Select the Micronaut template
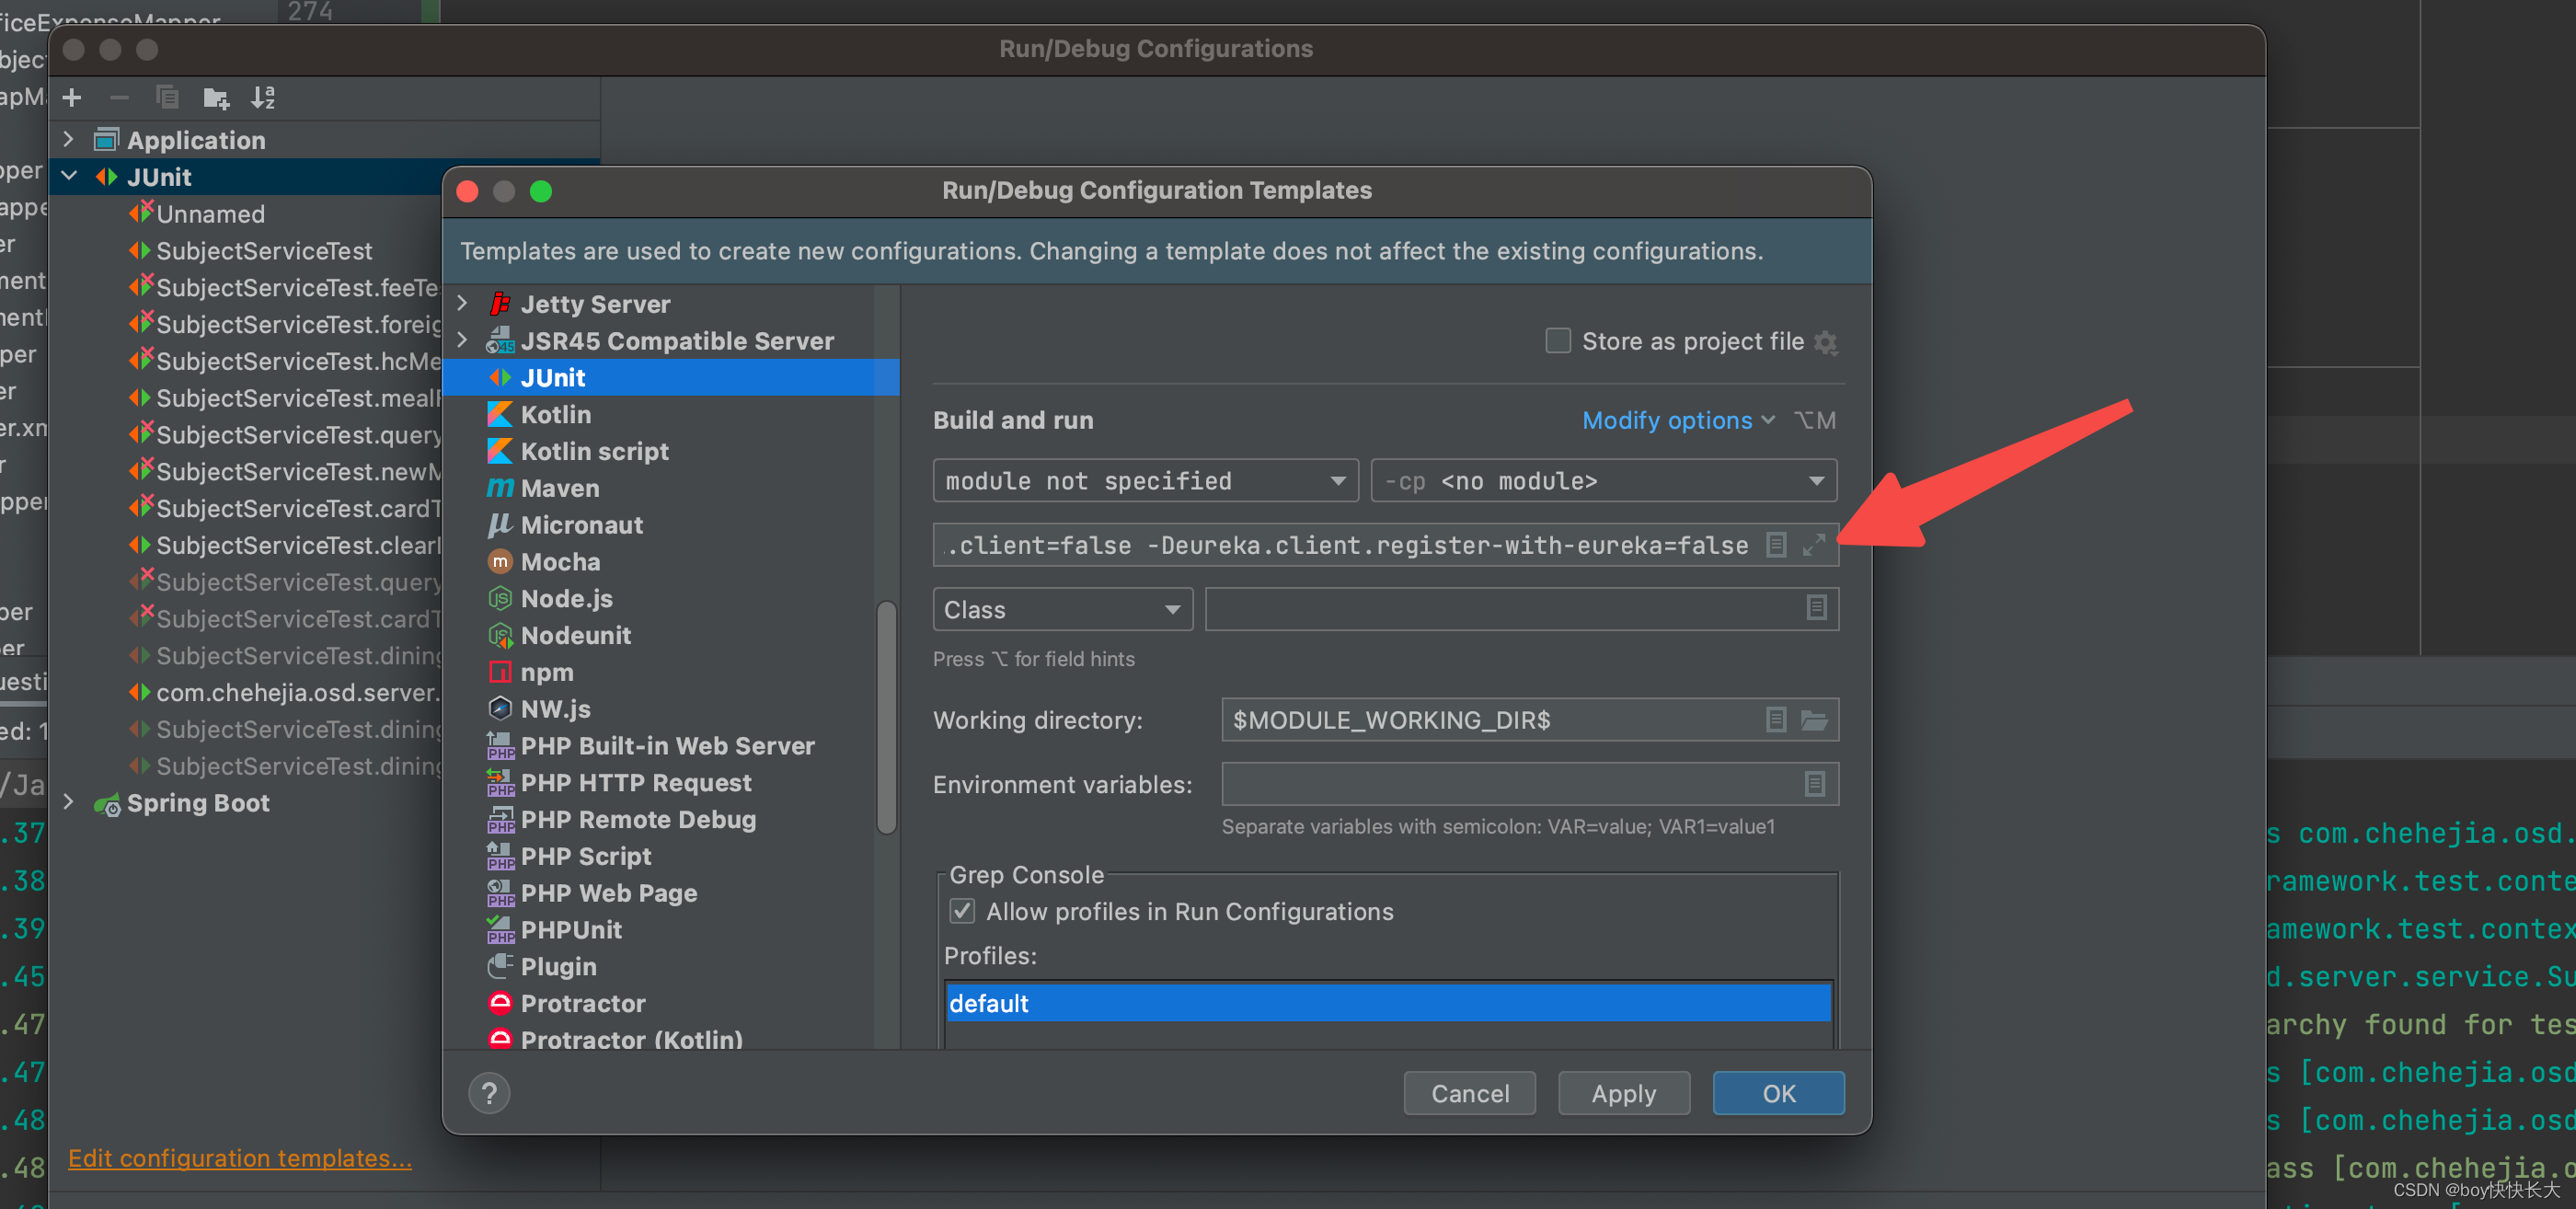2576x1209 pixels. click(x=670, y=525)
